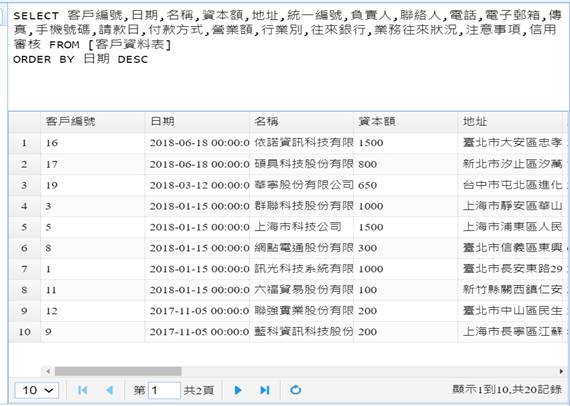The image size is (570, 406).
Task: Click address 臺北市長安東路29 cell
Action: tap(510, 269)
